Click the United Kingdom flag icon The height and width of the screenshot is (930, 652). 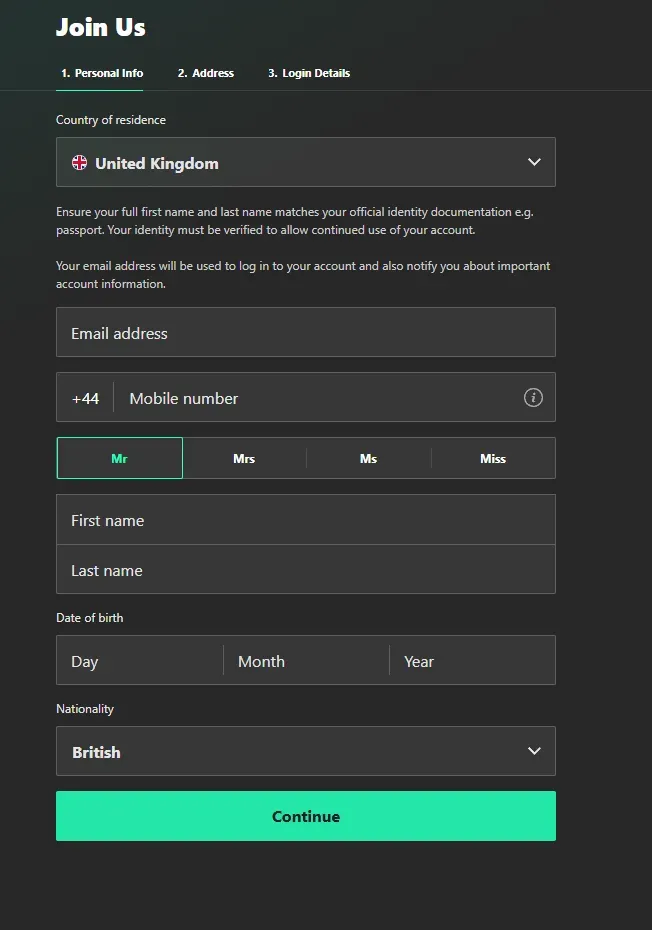[x=80, y=163]
